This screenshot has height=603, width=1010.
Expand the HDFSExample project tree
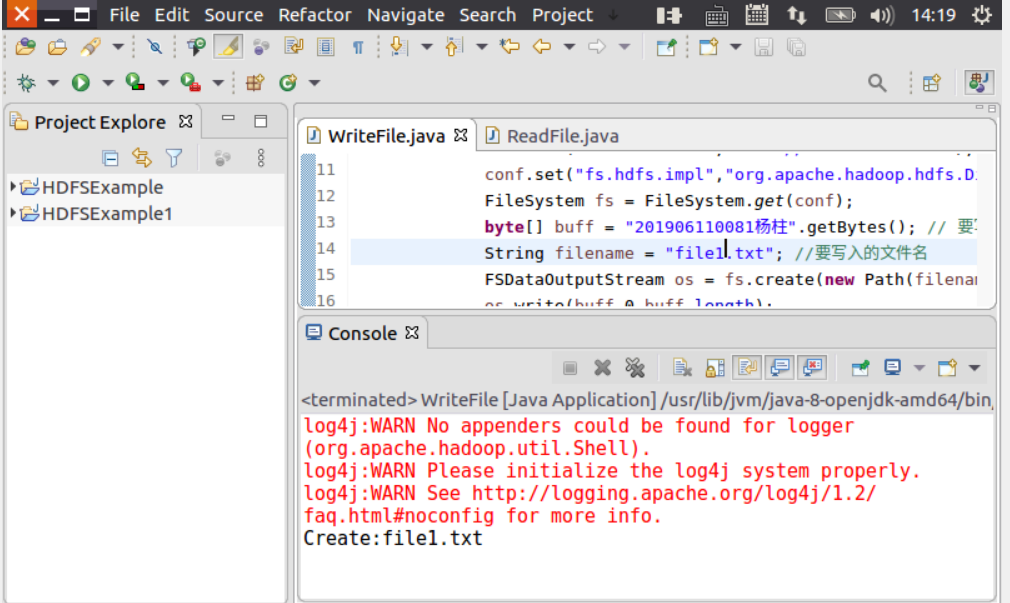(x=13, y=187)
